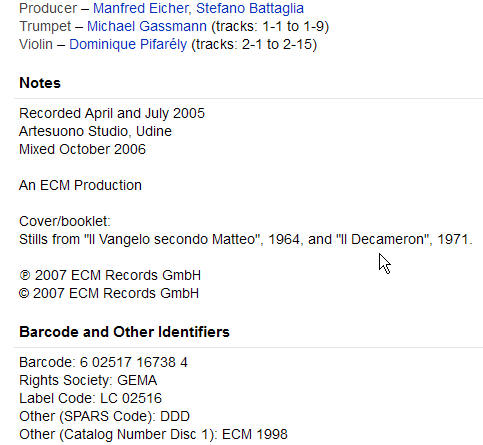Open the Stefano Battaglia producer link
Screen dimensions: 483x445
(x=250, y=8)
